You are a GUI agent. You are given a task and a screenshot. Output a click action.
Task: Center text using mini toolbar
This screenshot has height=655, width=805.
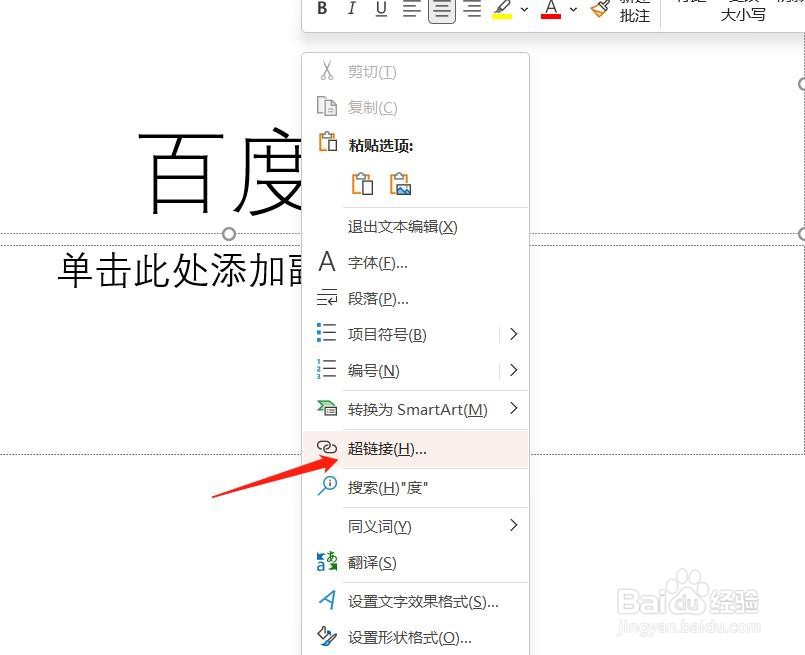pyautogui.click(x=442, y=10)
